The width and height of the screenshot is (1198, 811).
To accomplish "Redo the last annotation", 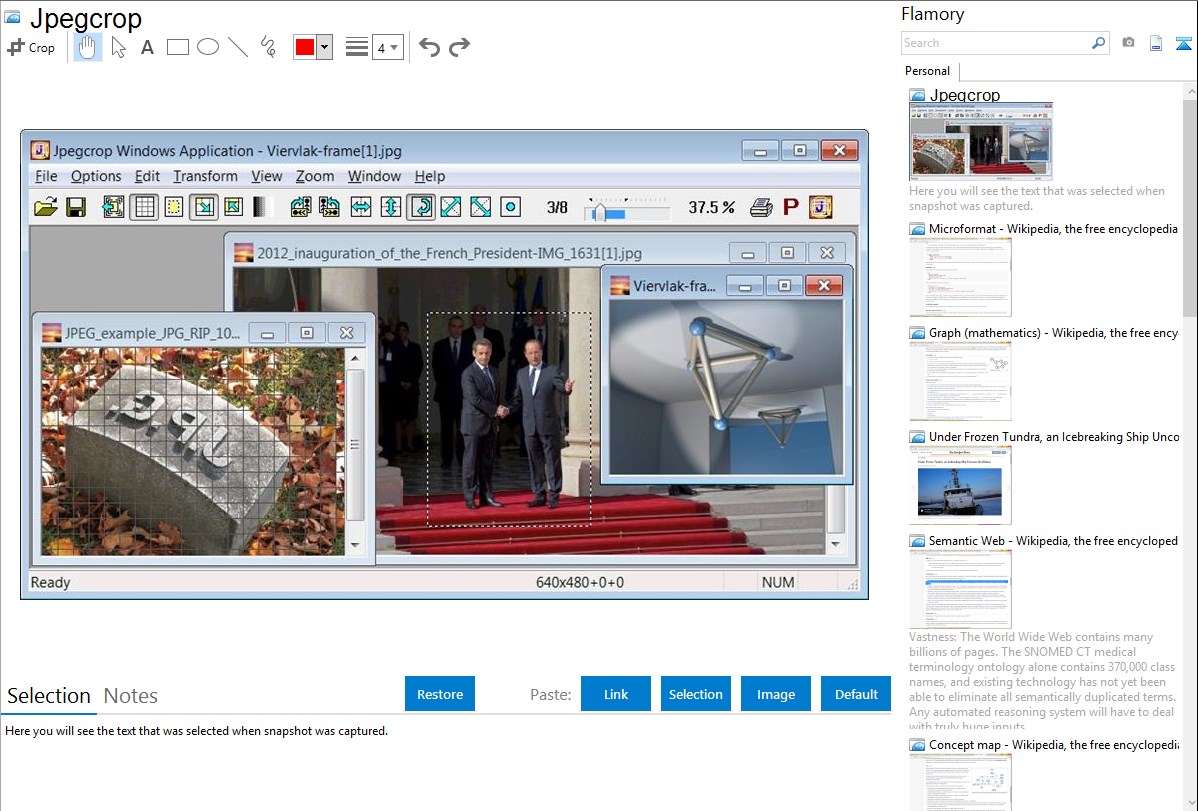I will tap(459, 47).
